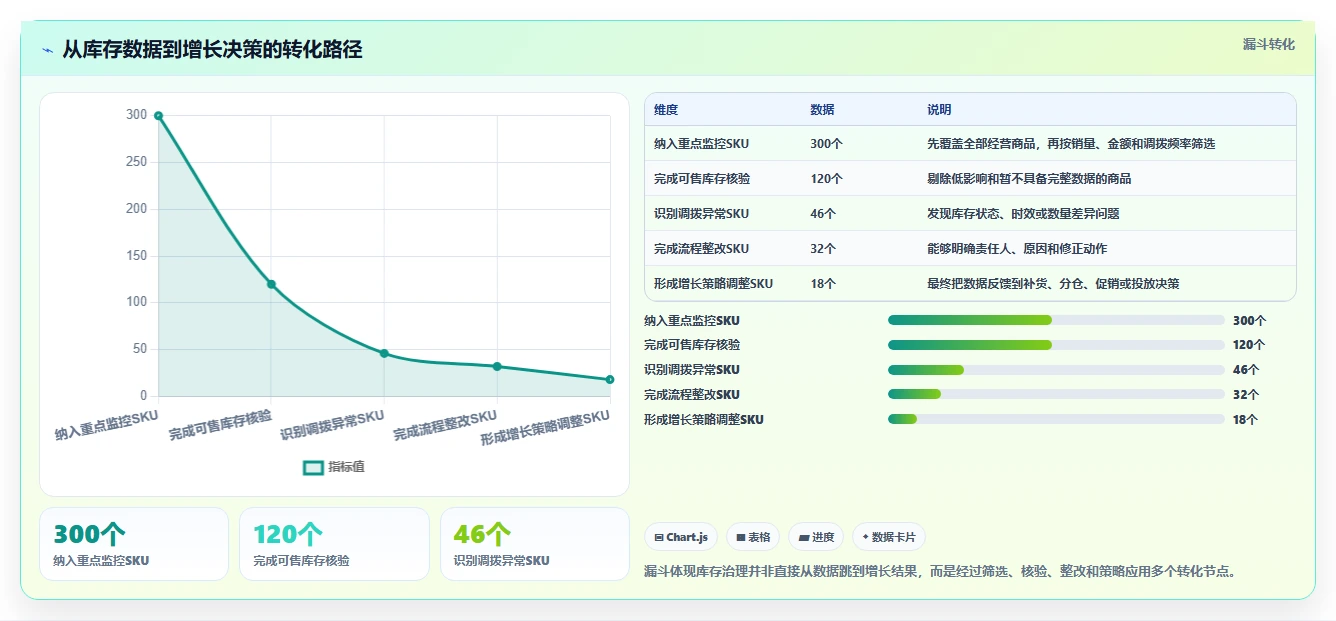
Task: Click x-axis label 完成可售库存核验
Action: click(x=220, y=426)
